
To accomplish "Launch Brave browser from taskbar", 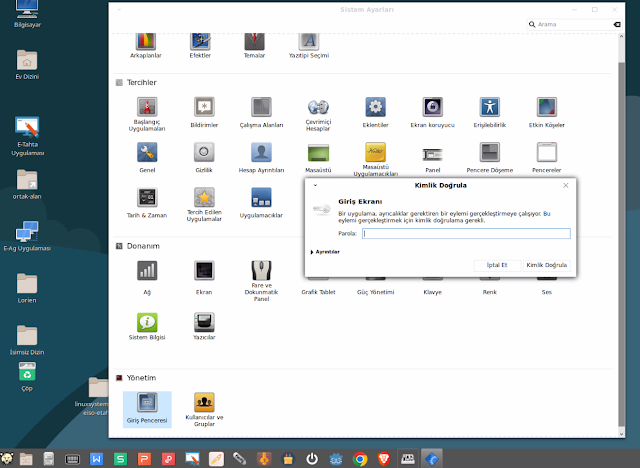I will click(383, 459).
